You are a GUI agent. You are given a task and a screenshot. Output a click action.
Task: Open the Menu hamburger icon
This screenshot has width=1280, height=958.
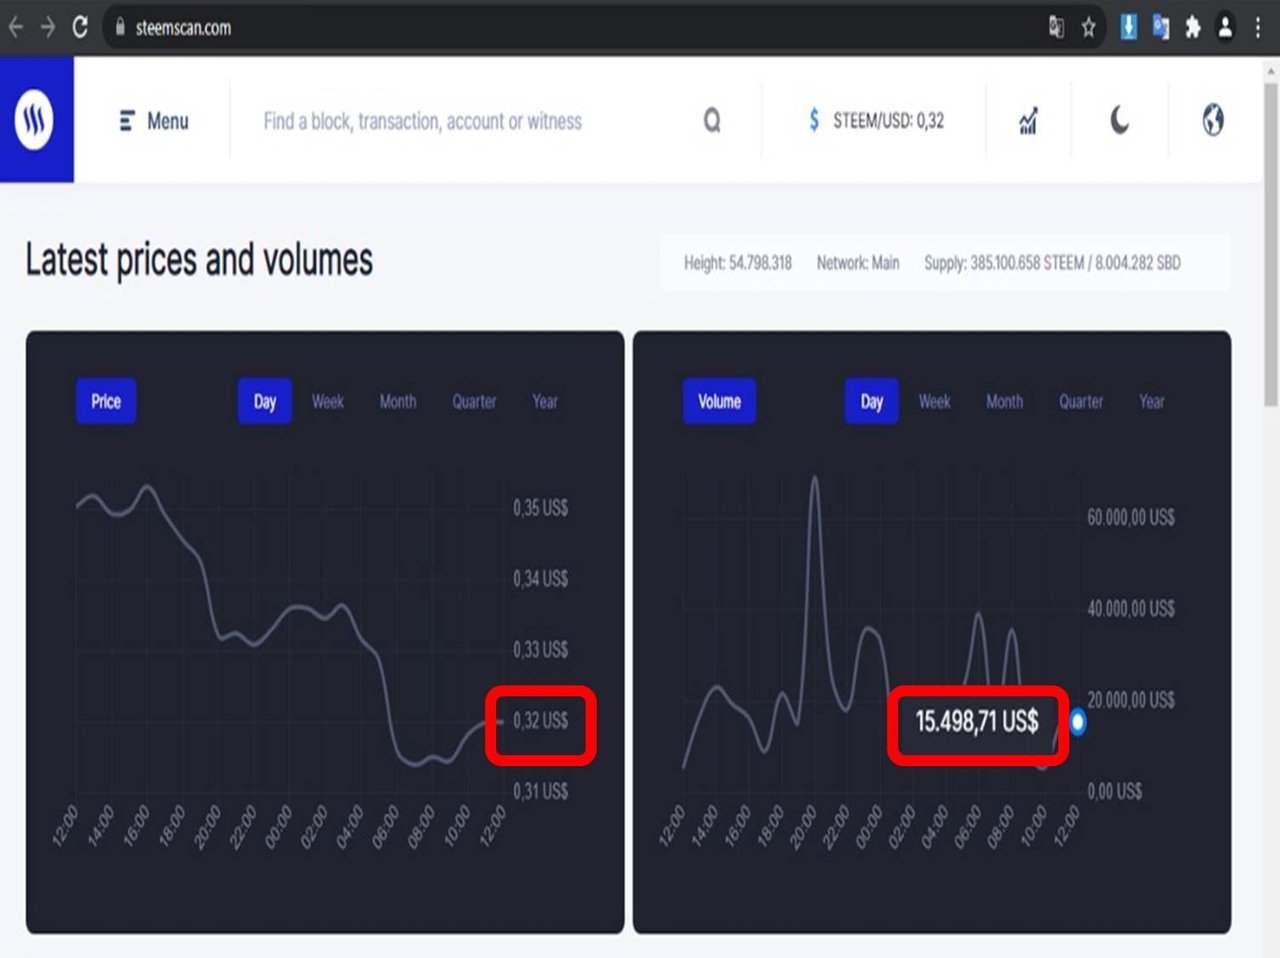(x=127, y=121)
